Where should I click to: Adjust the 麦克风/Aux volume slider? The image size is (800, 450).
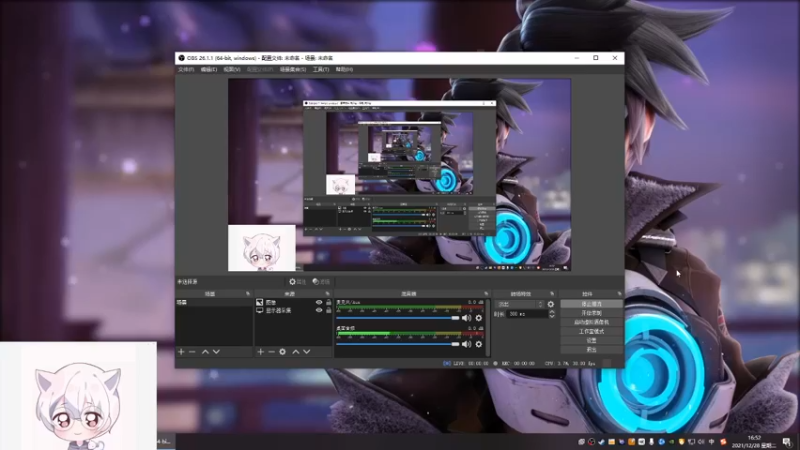pyautogui.click(x=397, y=318)
